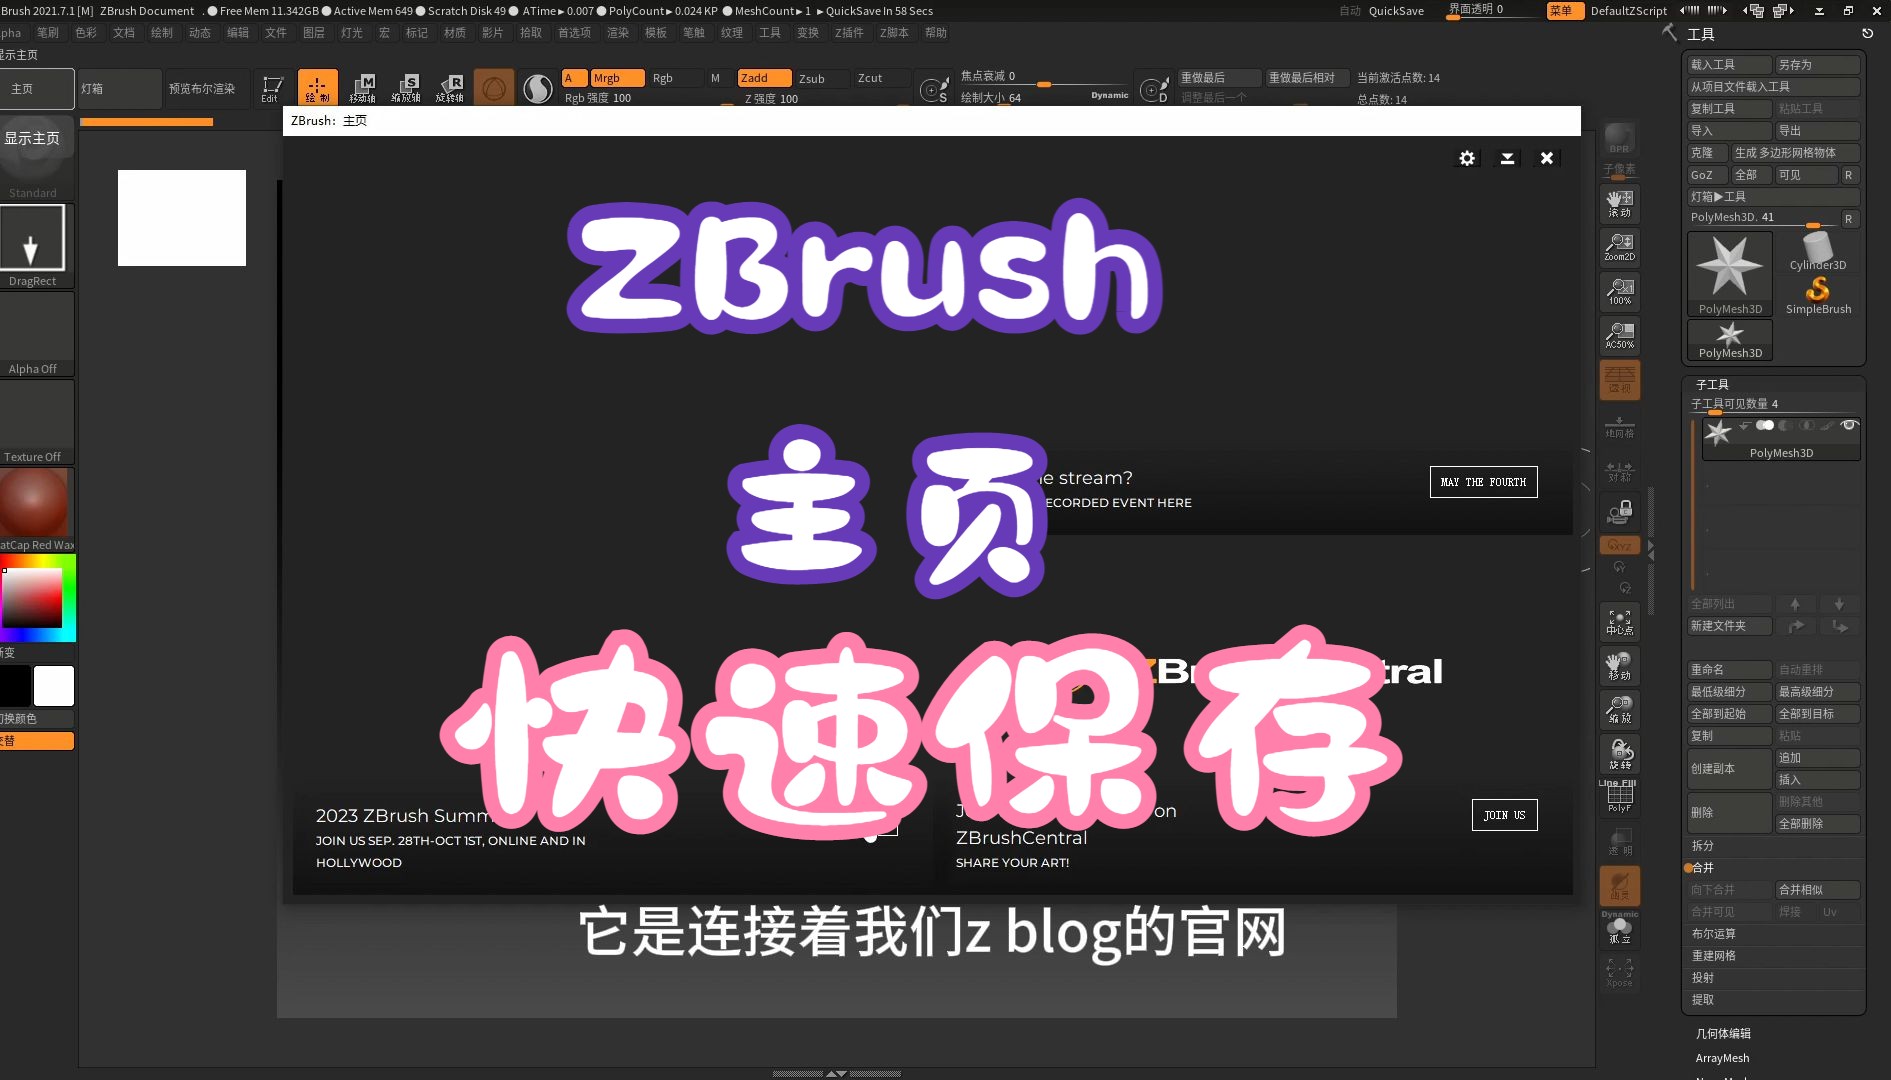
Task: Click the Gizmo 3D circle icon
Action: (494, 88)
